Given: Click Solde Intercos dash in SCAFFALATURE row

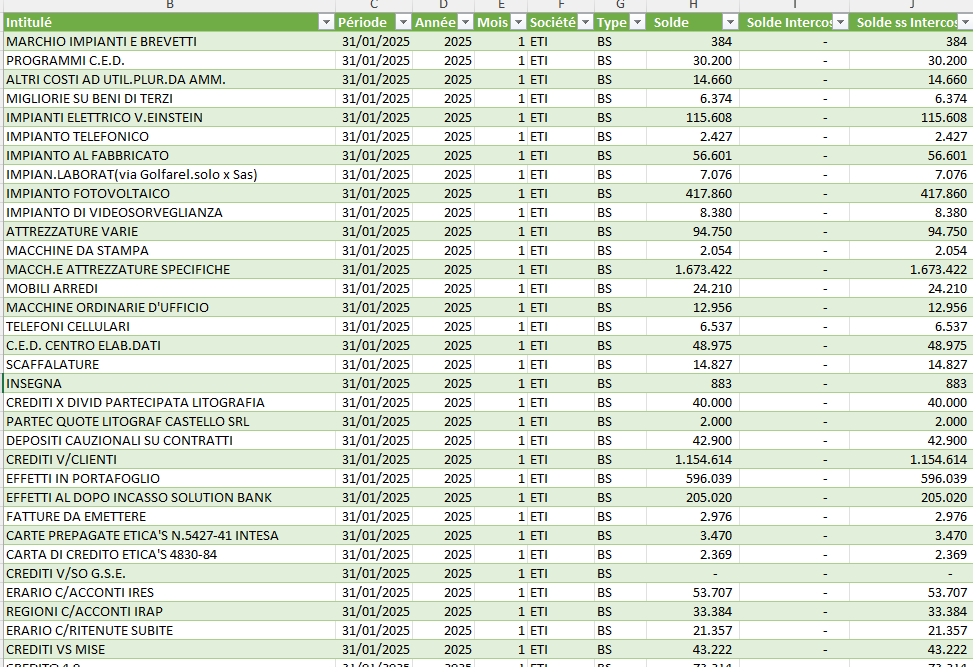Looking at the screenshot, I should point(825,365).
